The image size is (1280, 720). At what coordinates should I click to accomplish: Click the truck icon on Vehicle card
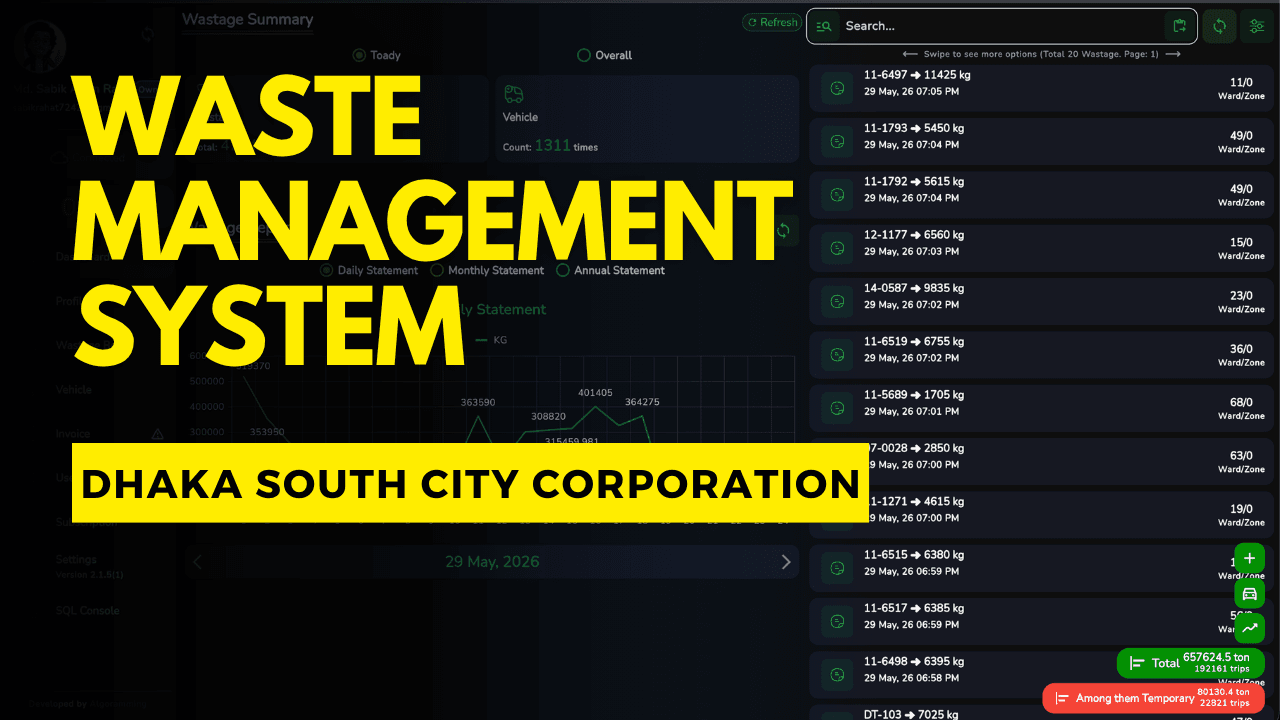(x=514, y=93)
